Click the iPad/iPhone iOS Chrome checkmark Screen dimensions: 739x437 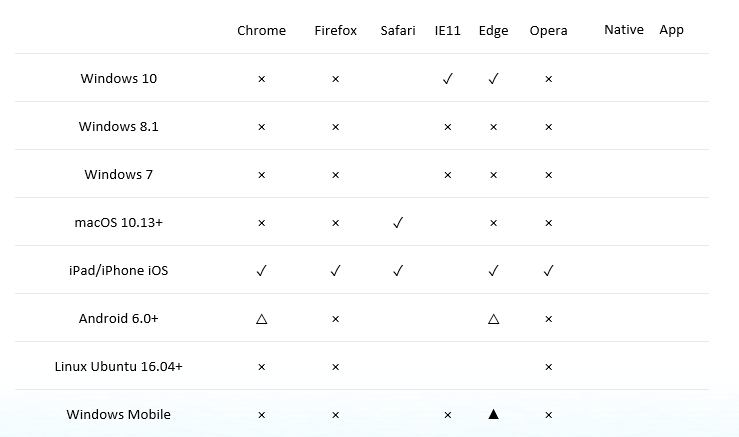pyautogui.click(x=262, y=271)
